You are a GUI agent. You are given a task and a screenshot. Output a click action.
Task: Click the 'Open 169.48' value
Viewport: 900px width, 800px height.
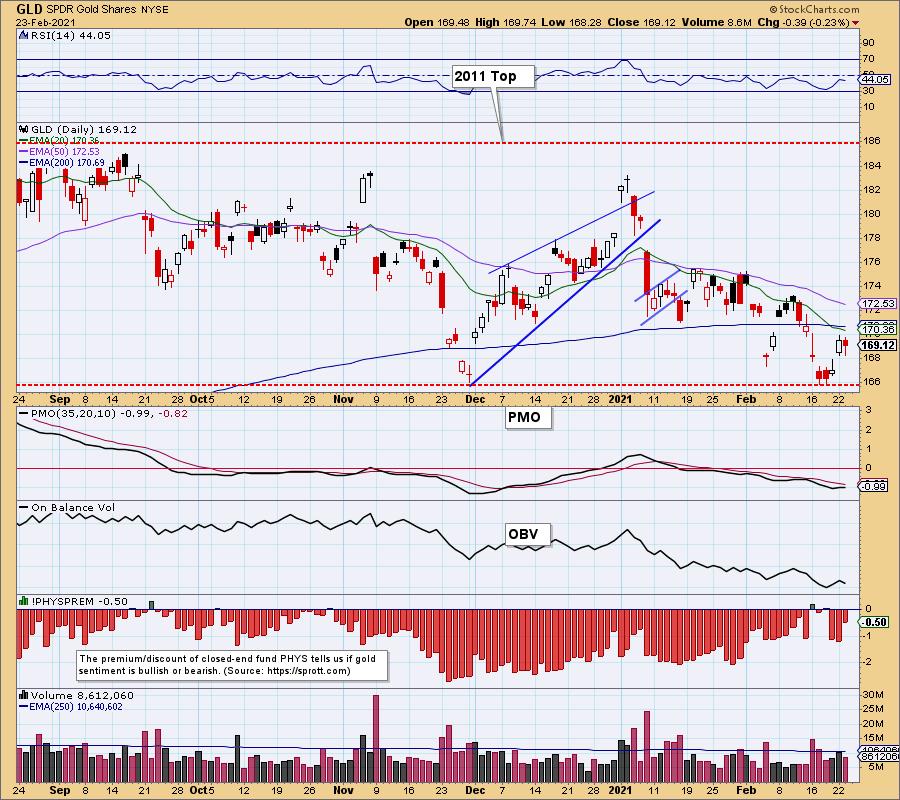coord(437,22)
